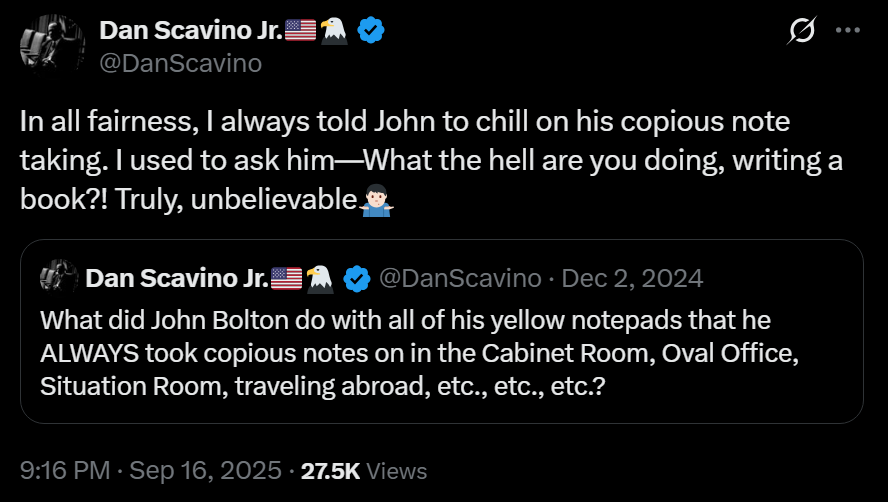Open the 27.5K Views count
The width and height of the screenshot is (888, 502).
pos(364,470)
